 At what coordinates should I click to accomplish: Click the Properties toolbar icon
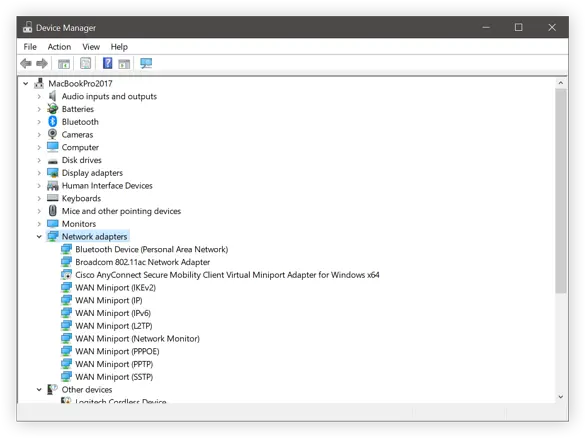[x=85, y=63]
